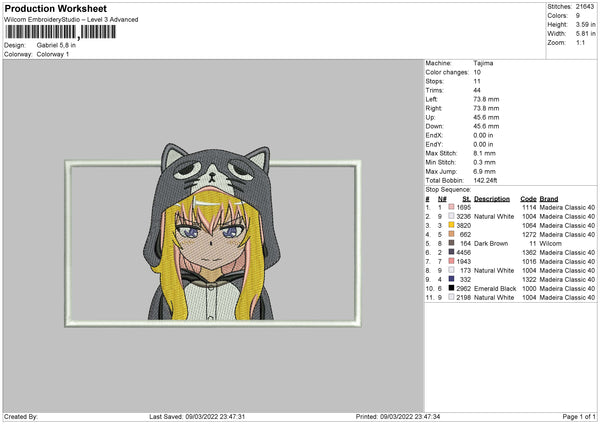Select the tan swatch beside 662 stitches
Screen dimensions: 600x424
pyautogui.click(x=451, y=234)
